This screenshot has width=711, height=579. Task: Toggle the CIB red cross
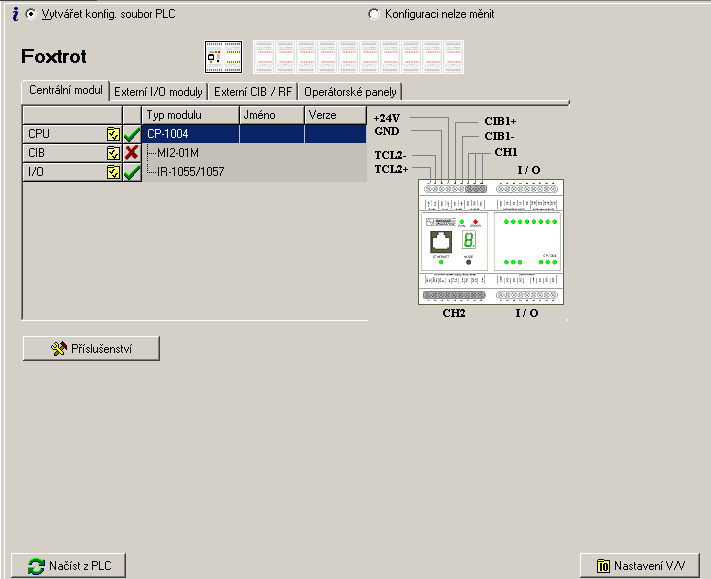[132, 153]
